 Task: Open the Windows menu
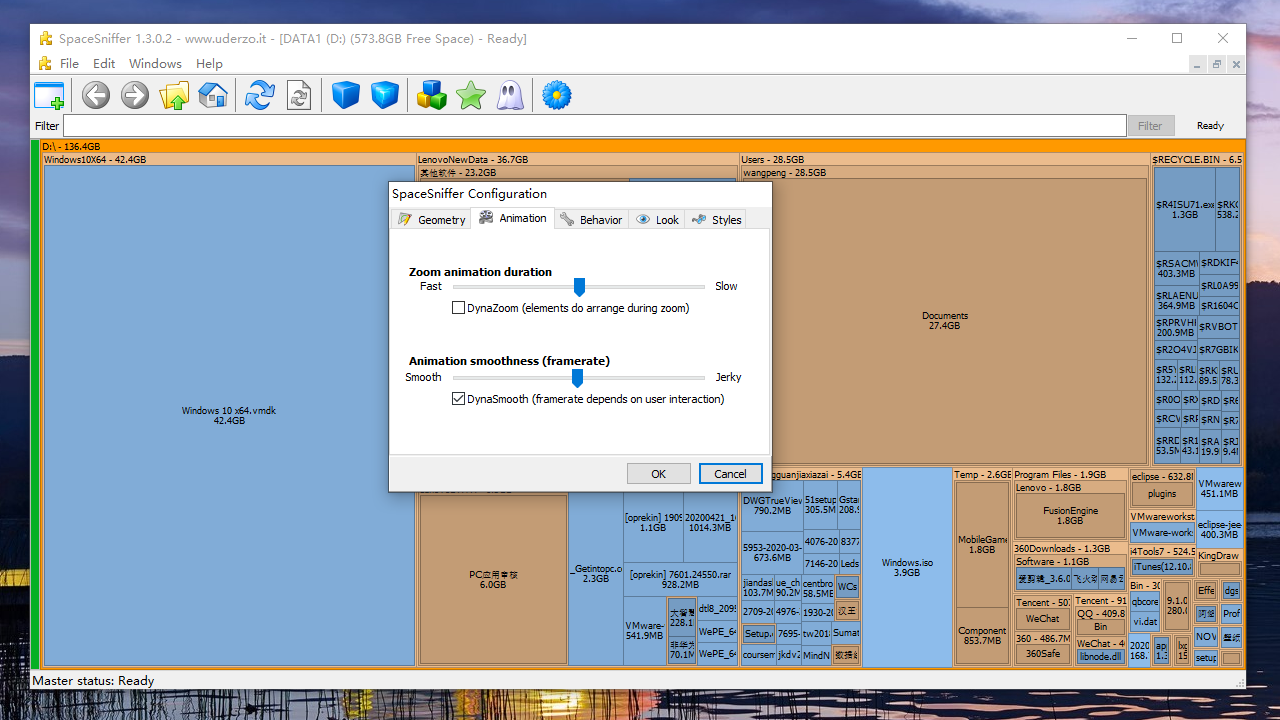coord(155,63)
